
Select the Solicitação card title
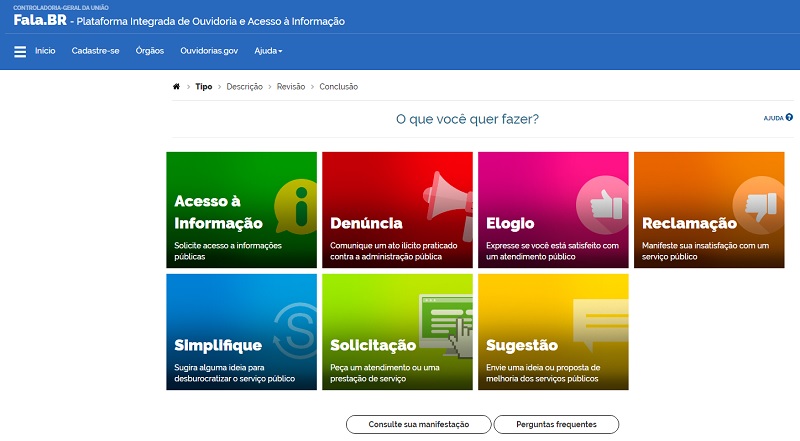coord(373,345)
